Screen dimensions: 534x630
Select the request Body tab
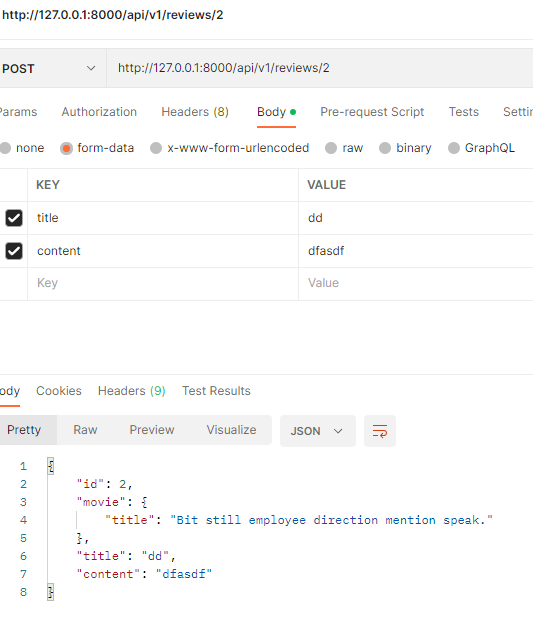[x=276, y=112]
